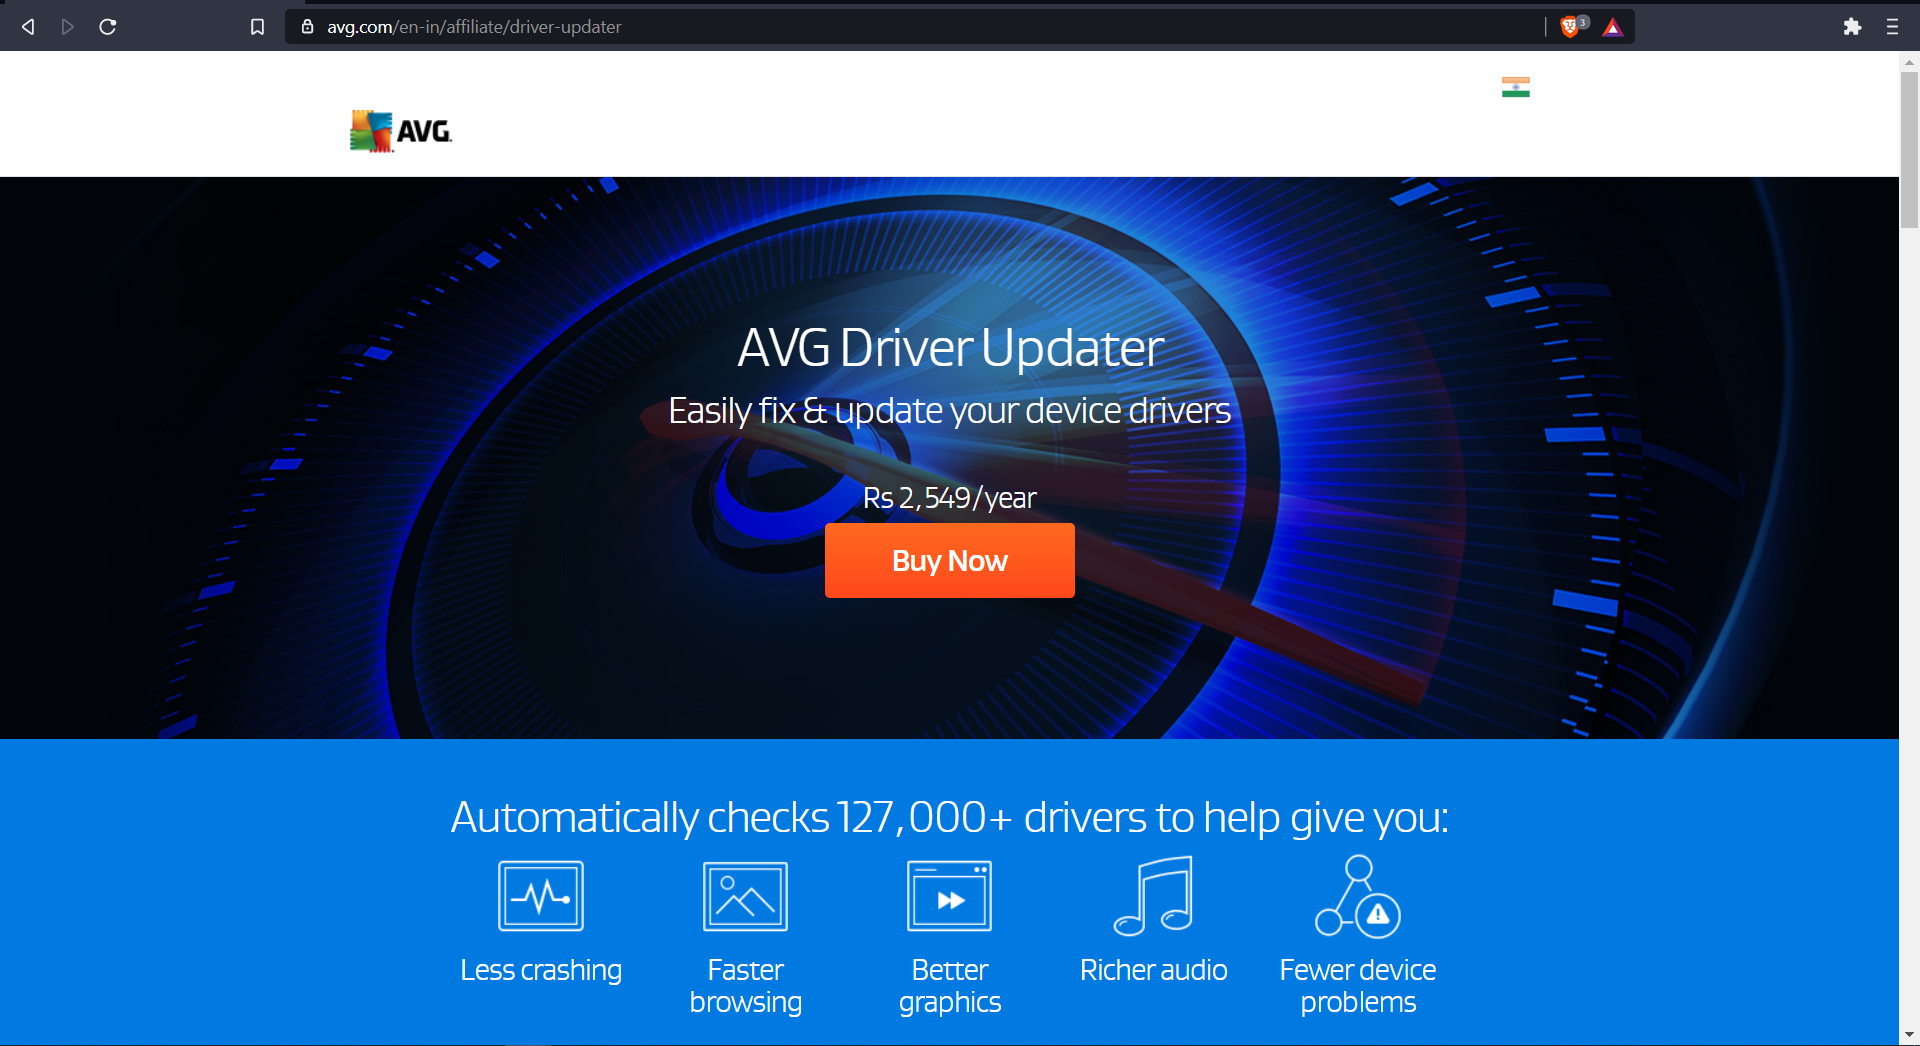1920x1046 pixels.
Task: Click the Less crashing pulse icon
Action: point(541,896)
